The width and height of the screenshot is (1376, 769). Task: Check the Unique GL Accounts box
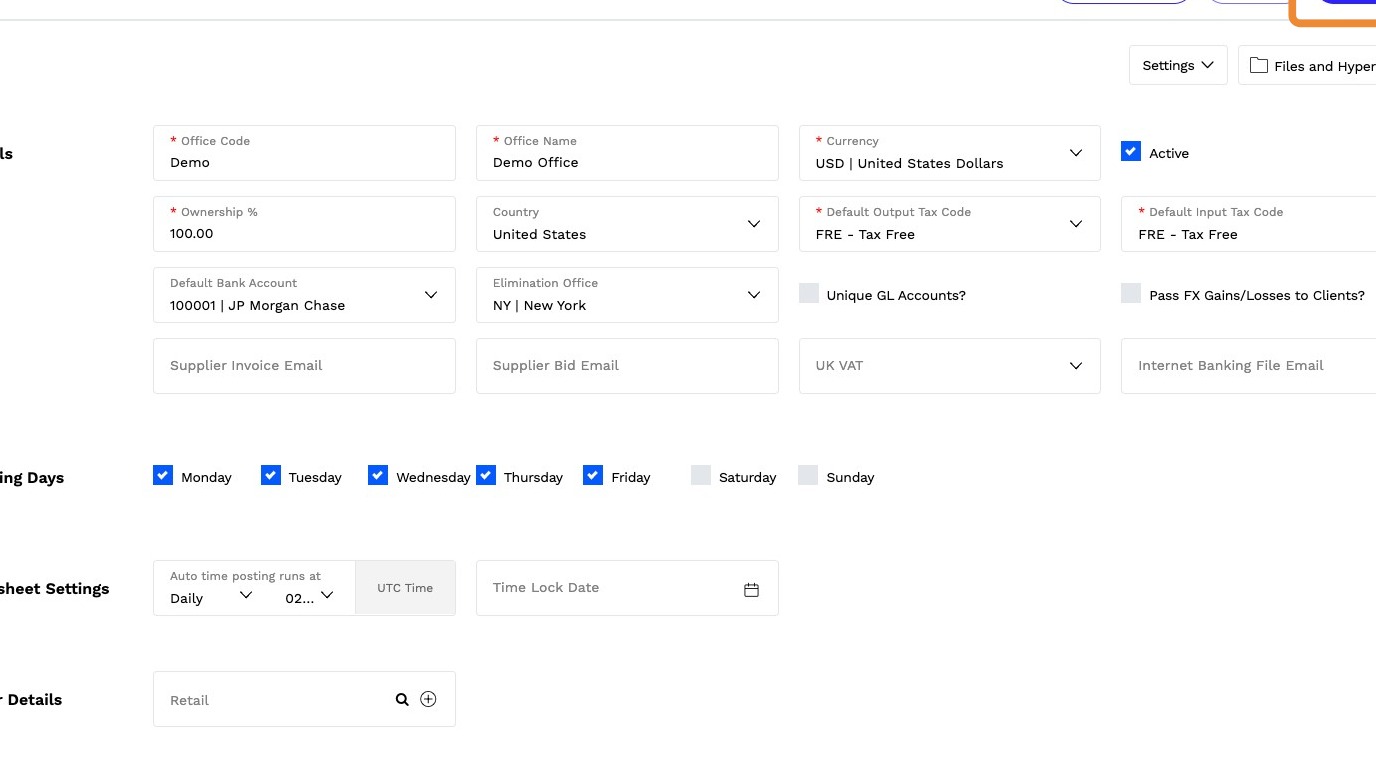tap(809, 294)
